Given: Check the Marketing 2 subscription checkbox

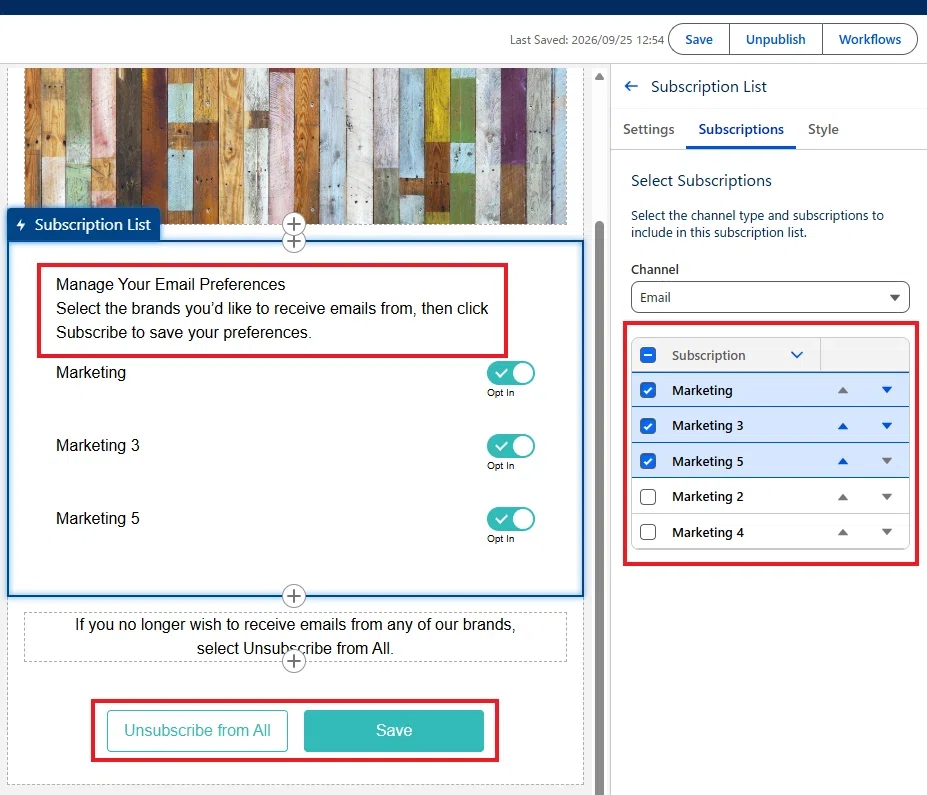Looking at the screenshot, I should [x=648, y=497].
